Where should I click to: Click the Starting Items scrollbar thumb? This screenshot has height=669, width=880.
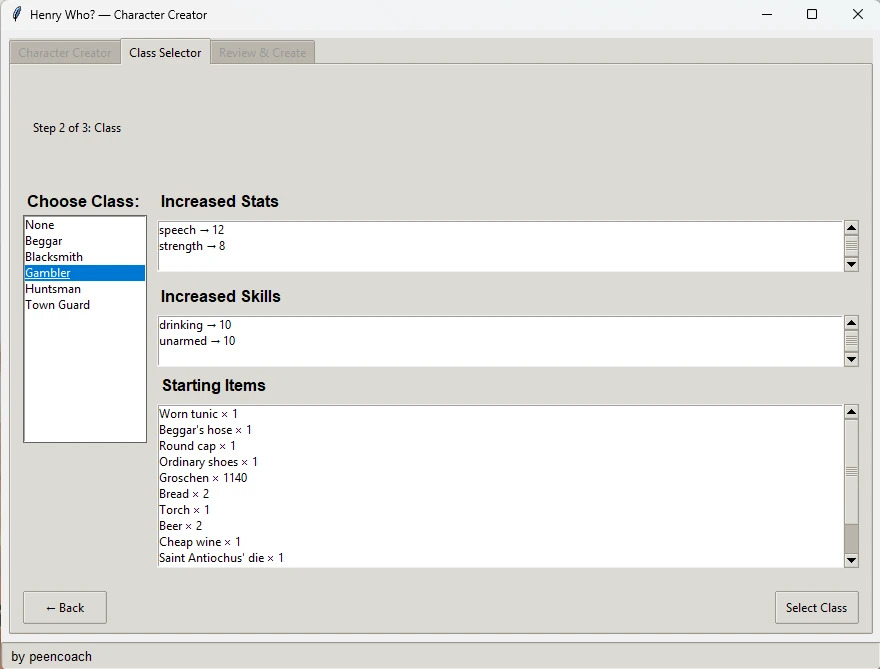point(851,470)
